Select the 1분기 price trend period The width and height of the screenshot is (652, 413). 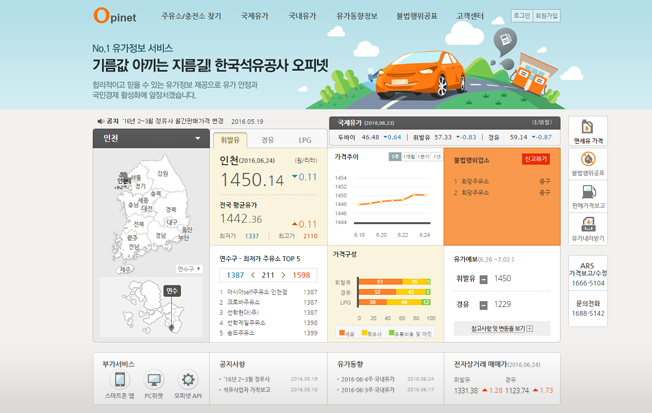(x=423, y=156)
